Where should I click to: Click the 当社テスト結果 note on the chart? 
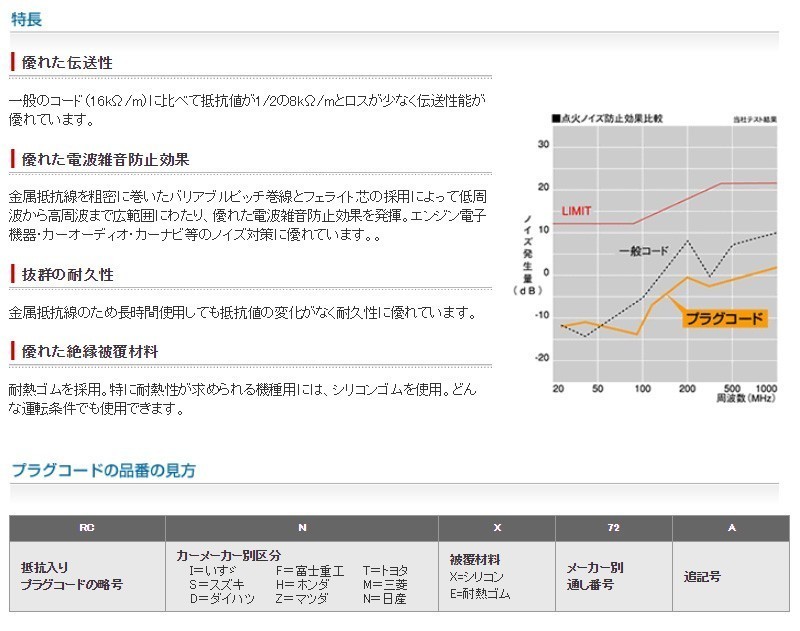[755, 119]
